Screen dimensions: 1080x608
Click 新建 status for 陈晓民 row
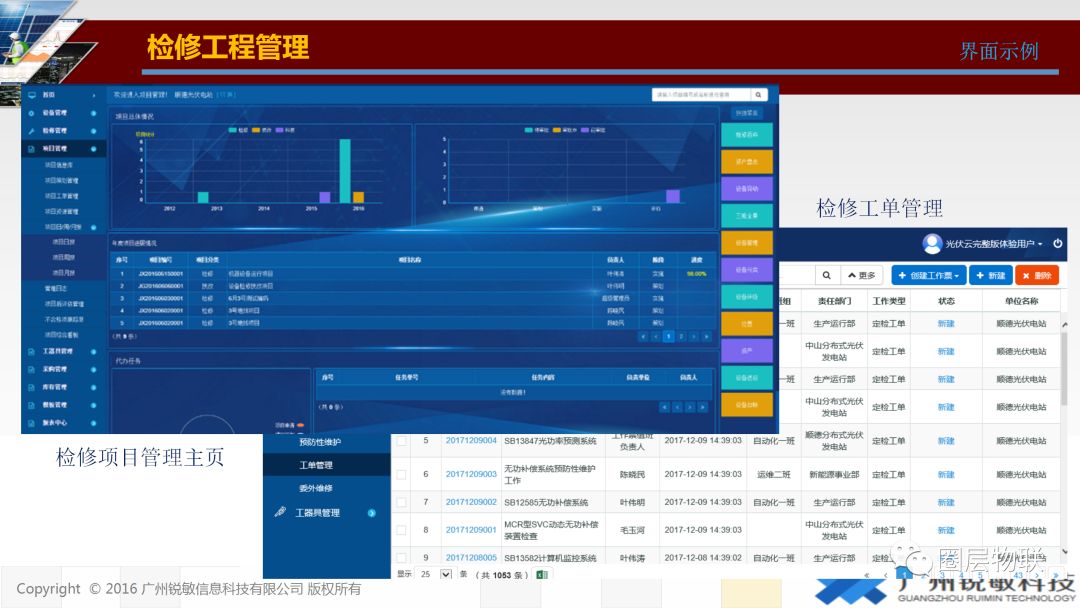coord(946,474)
